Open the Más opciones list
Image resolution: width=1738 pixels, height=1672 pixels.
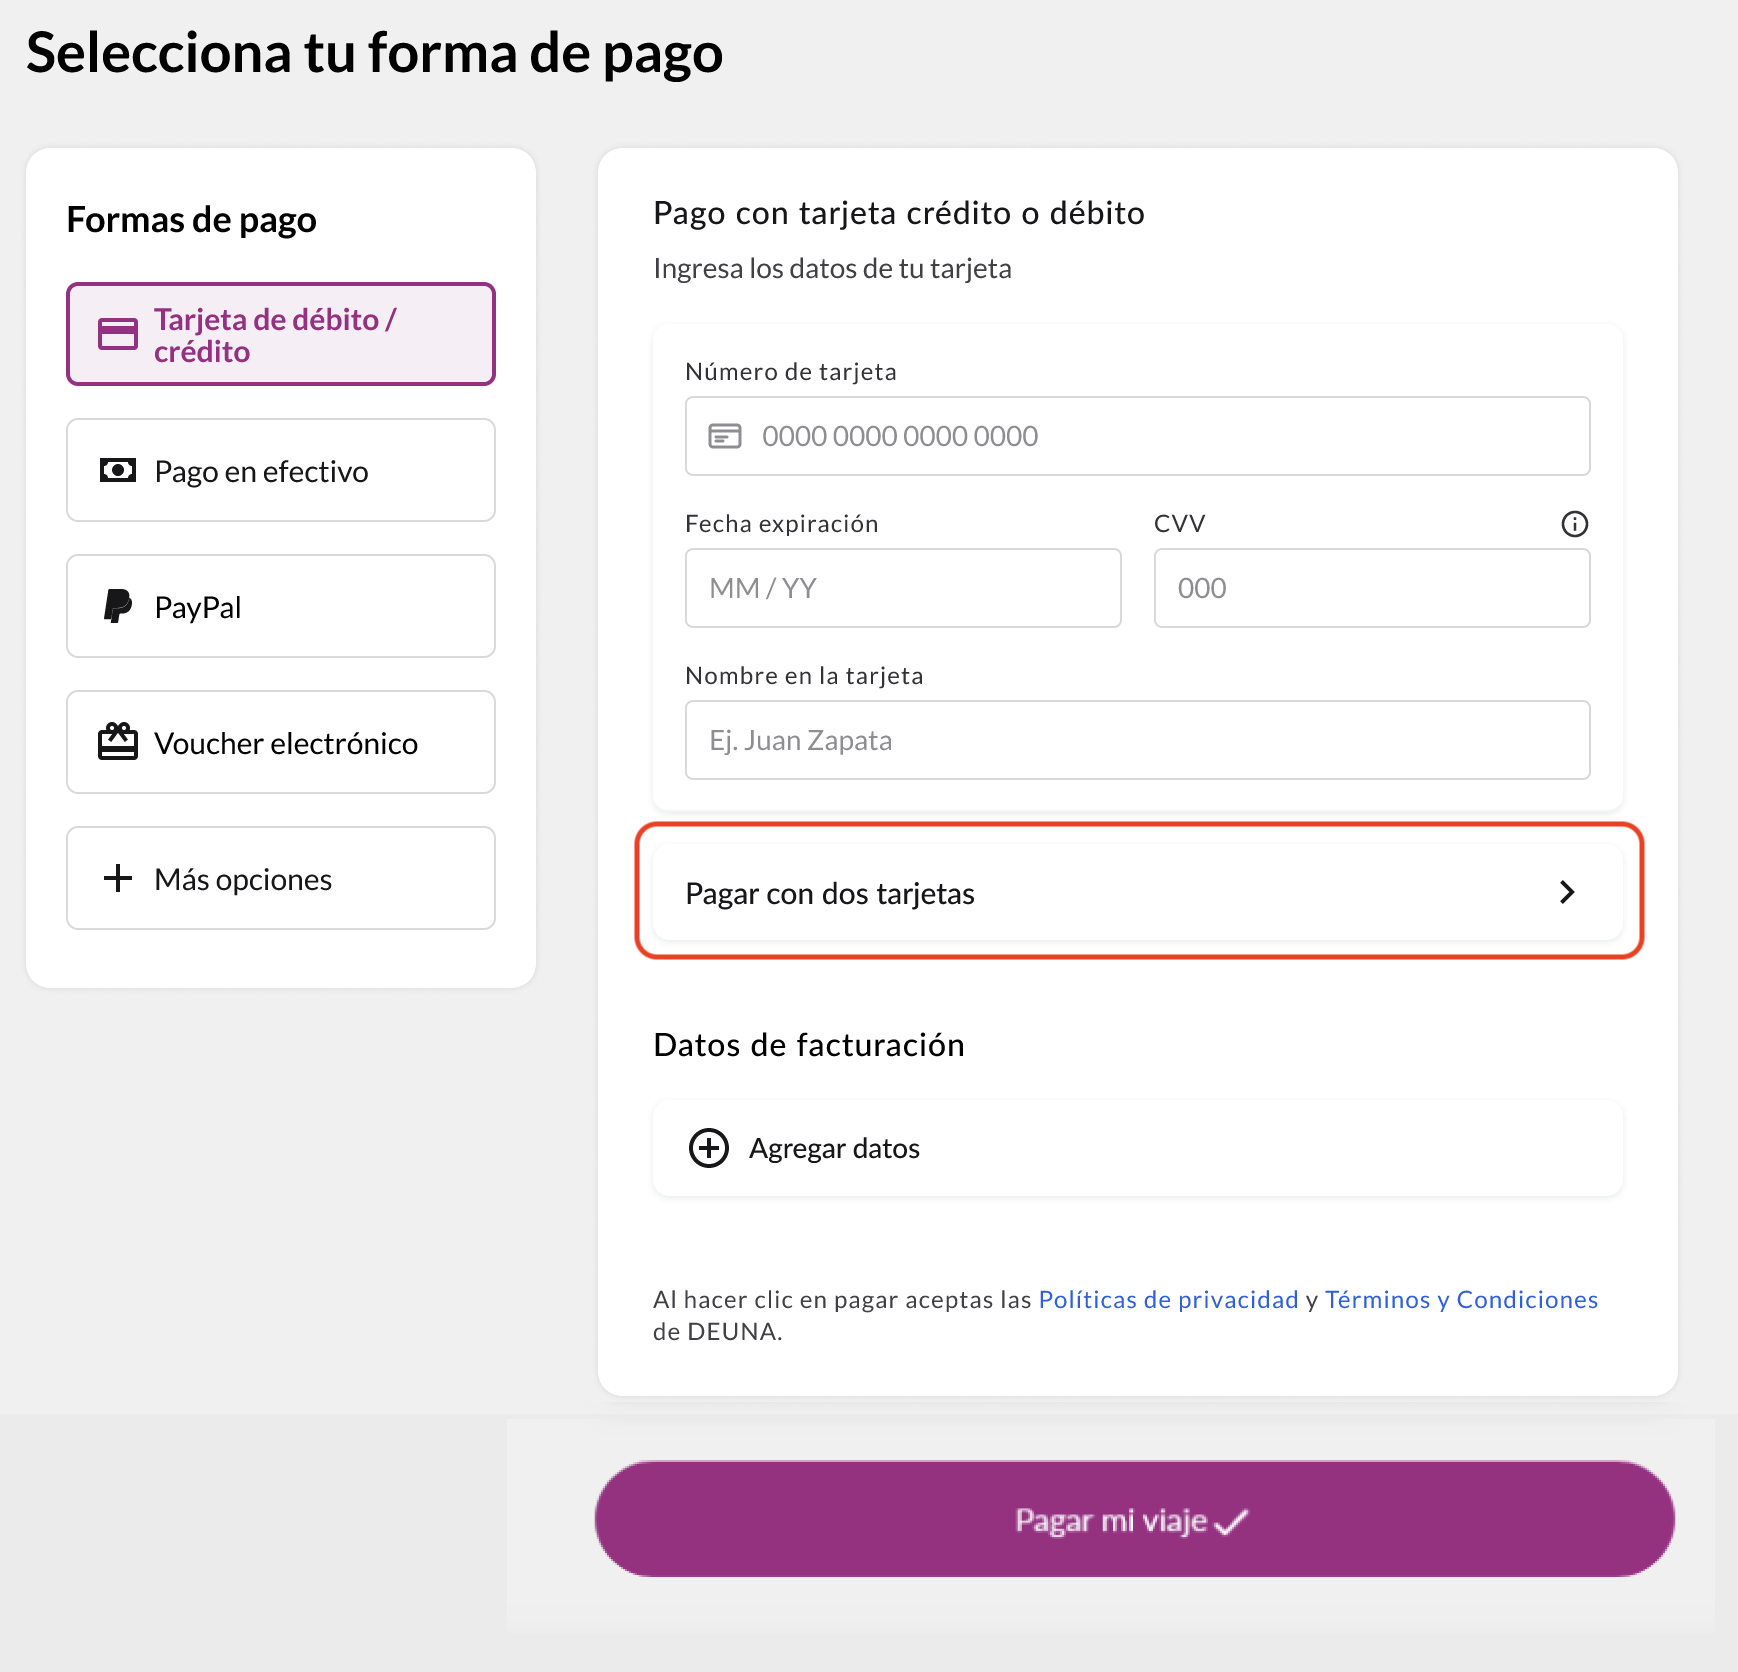tap(281, 878)
